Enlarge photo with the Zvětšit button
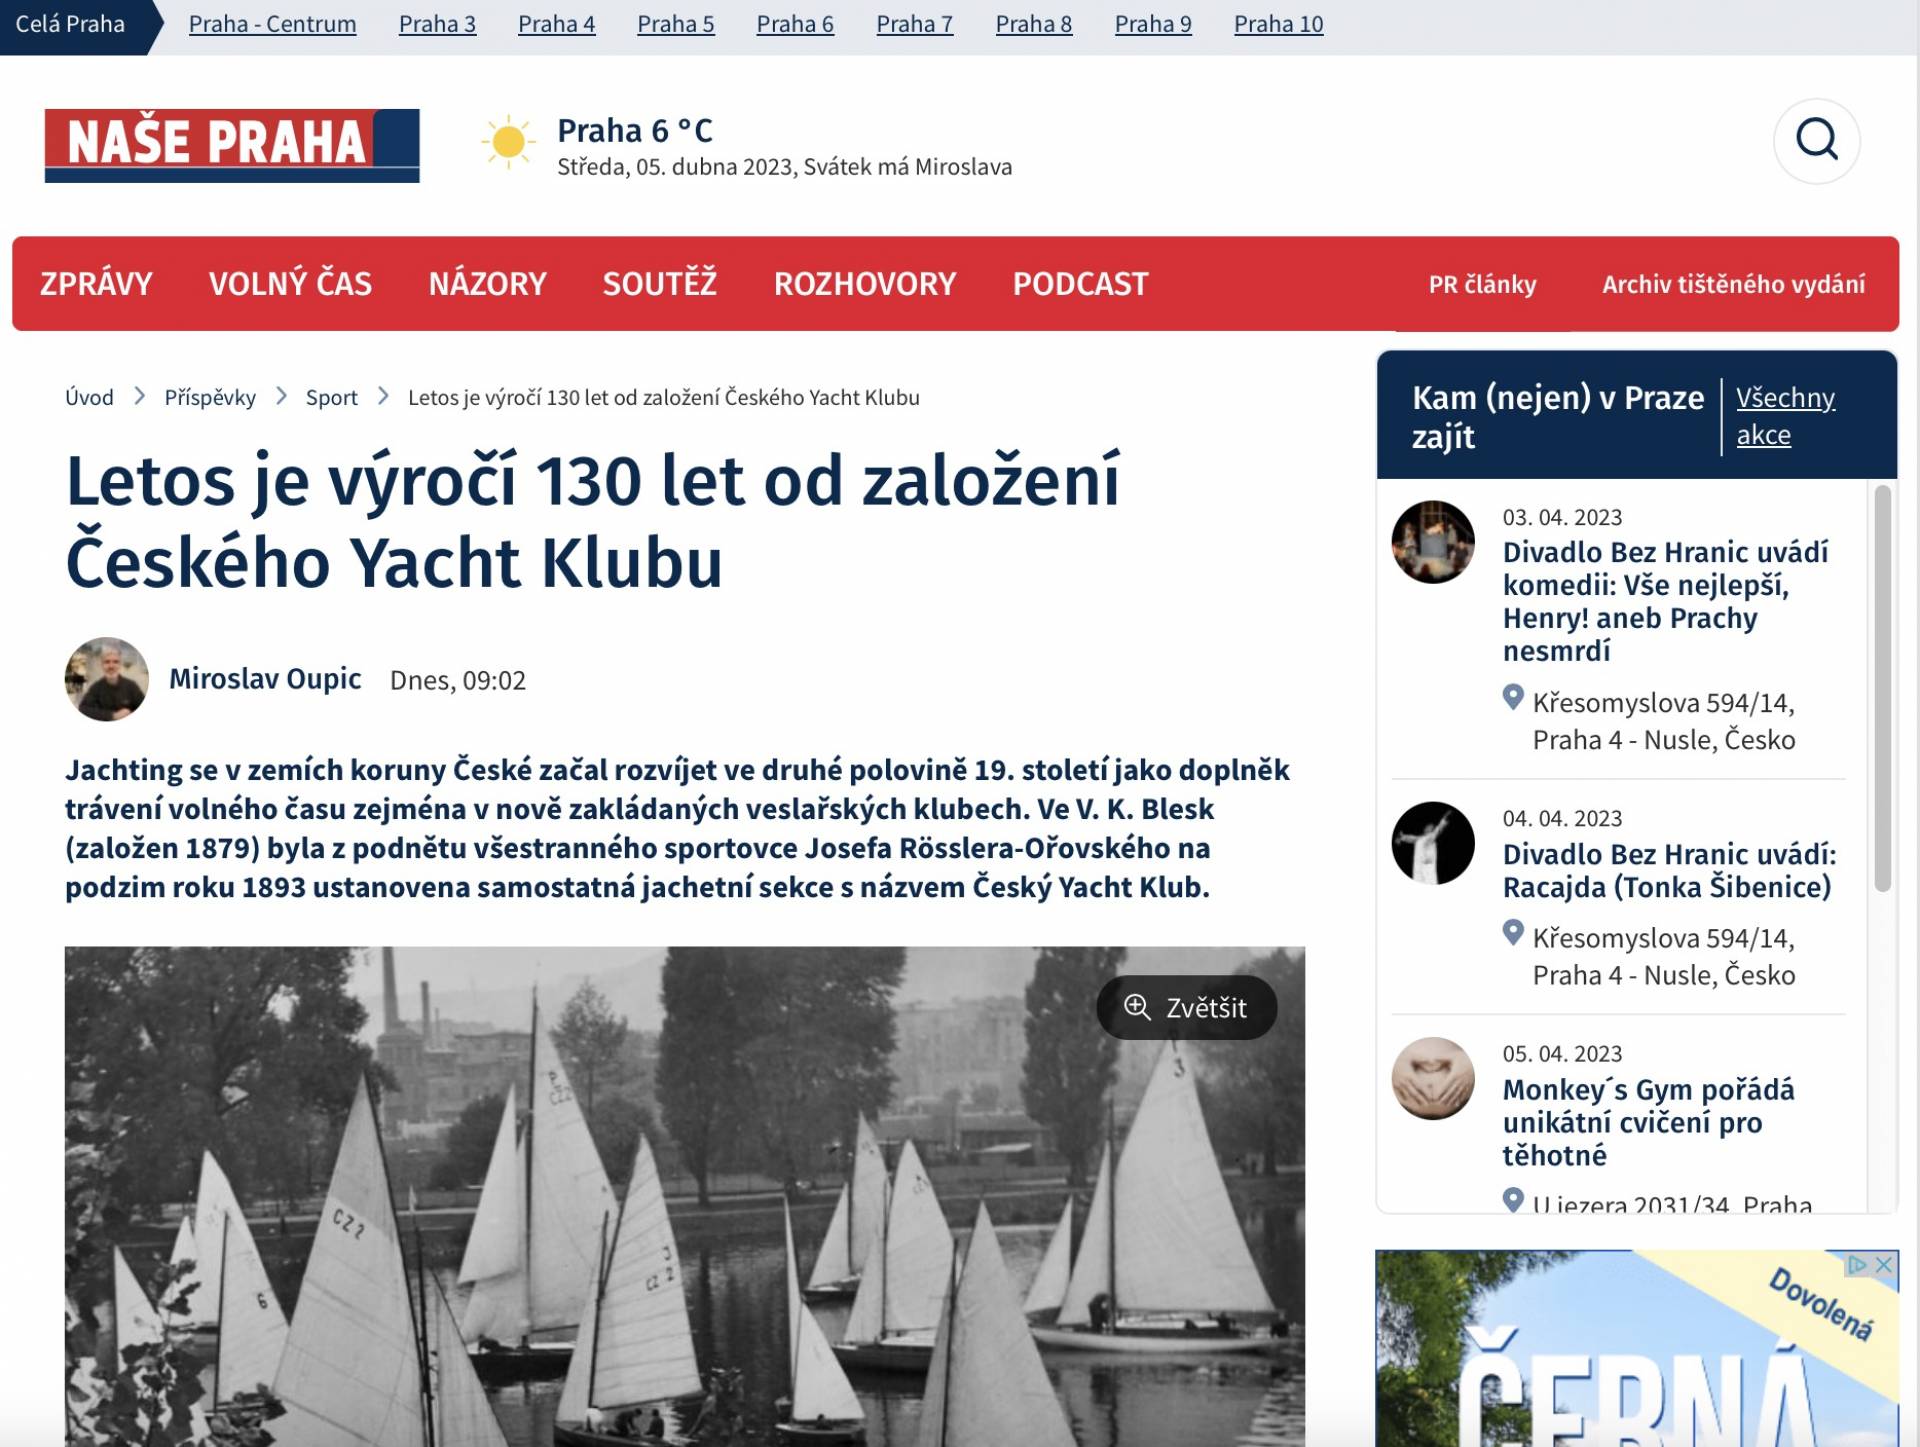The height and width of the screenshot is (1447, 1920). click(x=1186, y=1007)
